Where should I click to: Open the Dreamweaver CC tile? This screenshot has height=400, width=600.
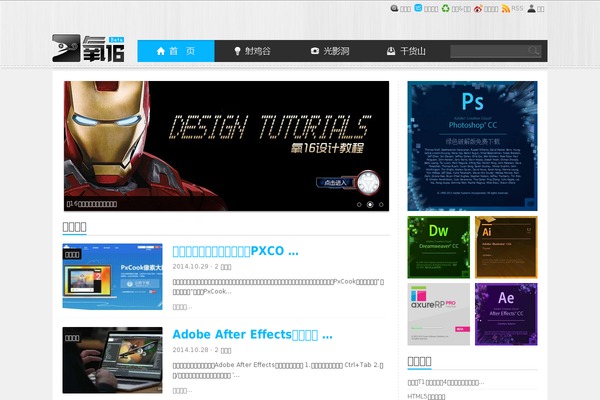click(439, 247)
